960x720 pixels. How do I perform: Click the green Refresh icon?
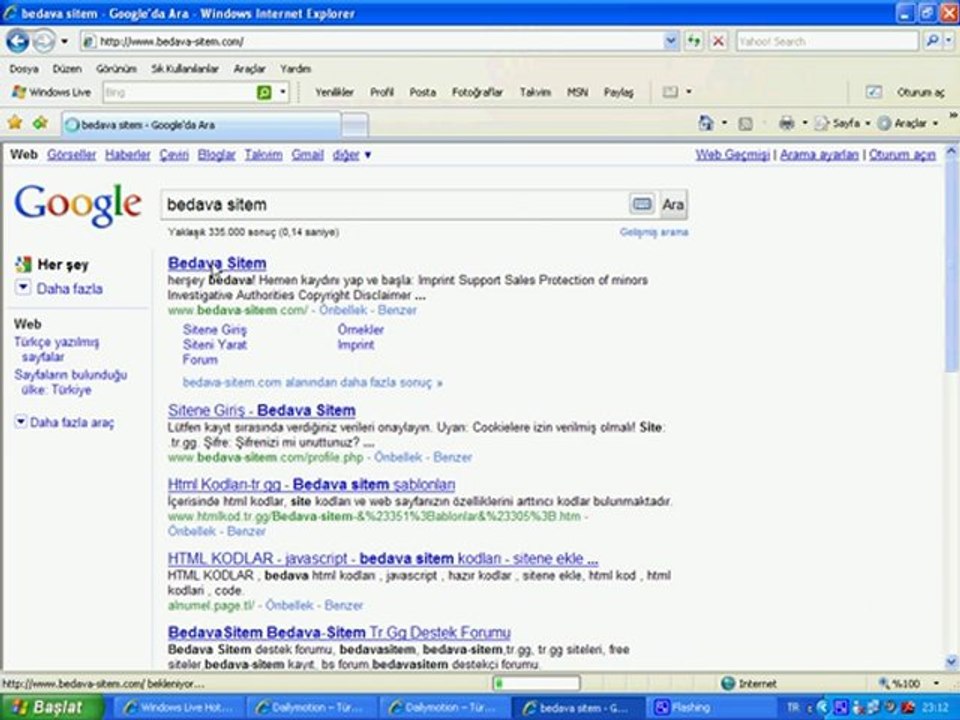point(693,42)
